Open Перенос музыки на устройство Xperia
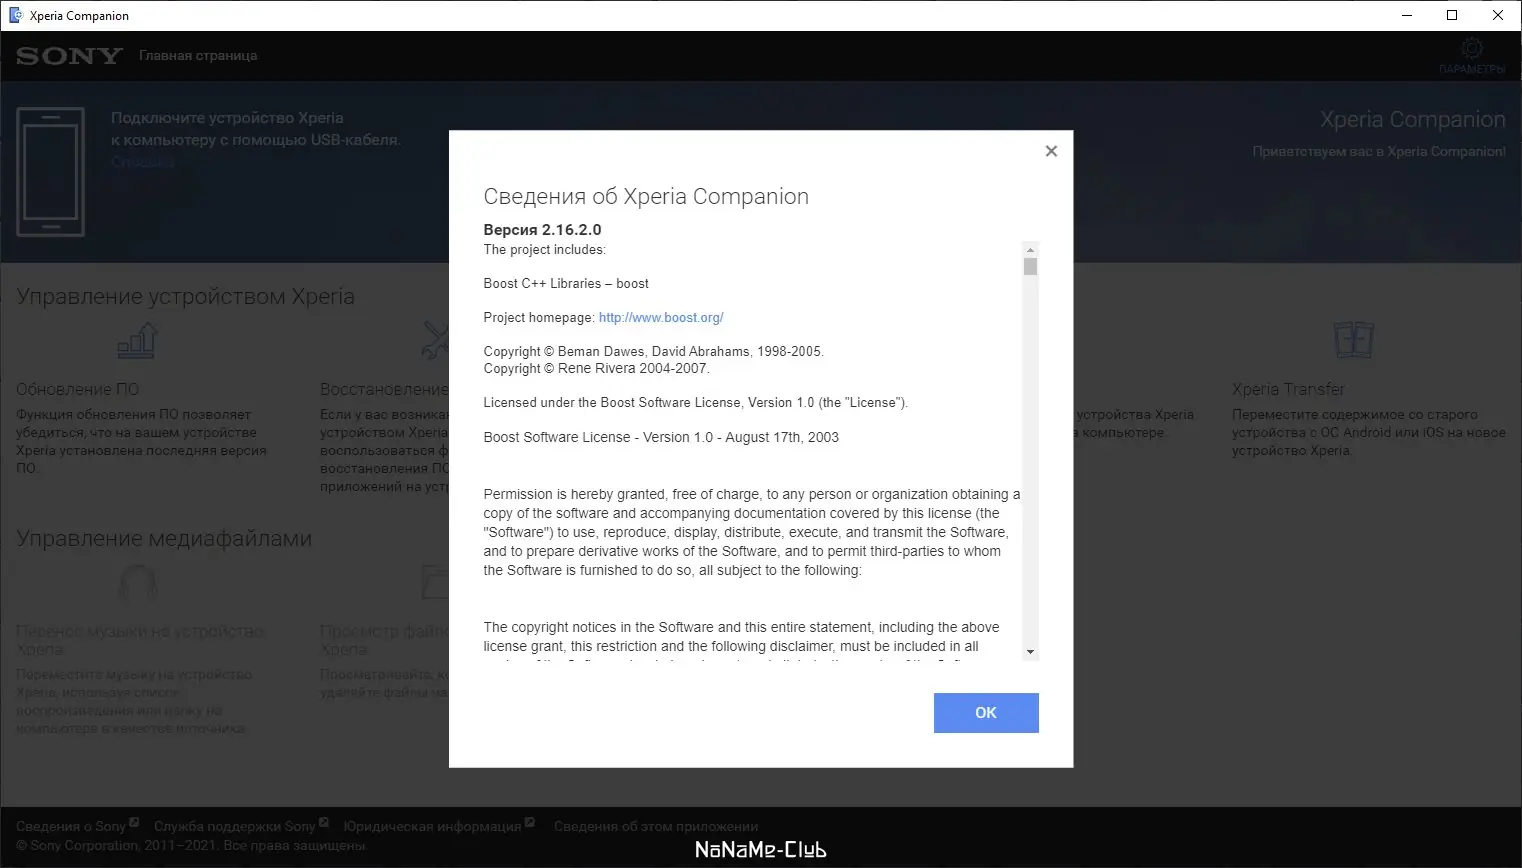The image size is (1522, 868). (x=141, y=640)
